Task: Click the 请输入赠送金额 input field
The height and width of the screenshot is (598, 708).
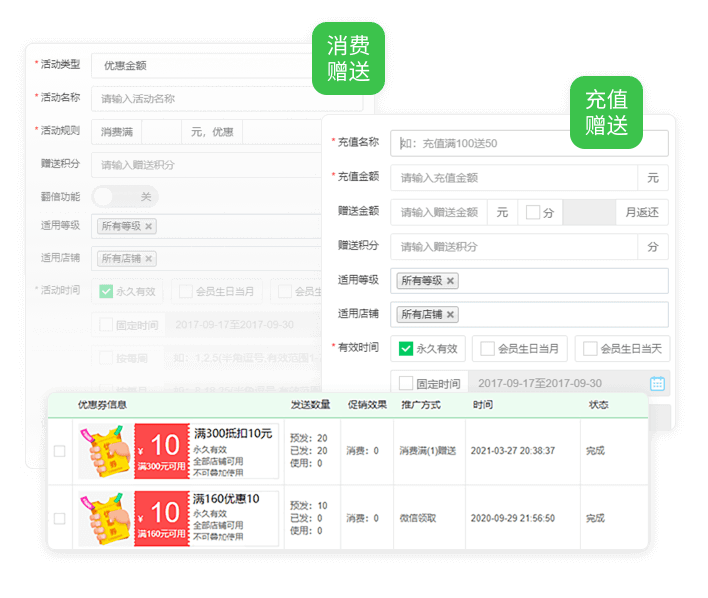Action: click(439, 212)
